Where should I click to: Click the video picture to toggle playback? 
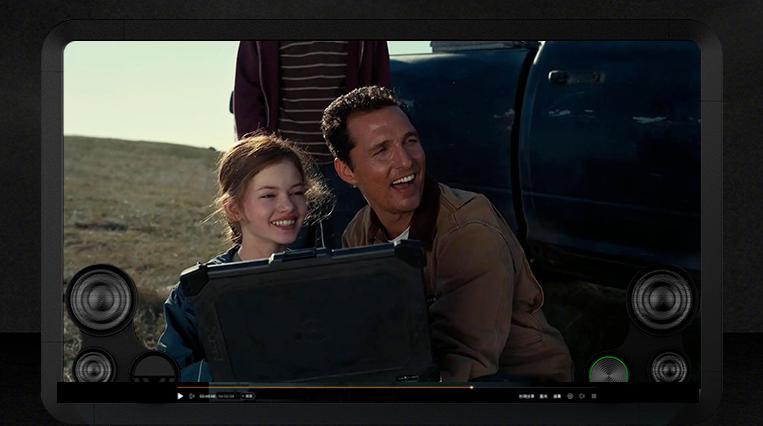tap(381, 200)
